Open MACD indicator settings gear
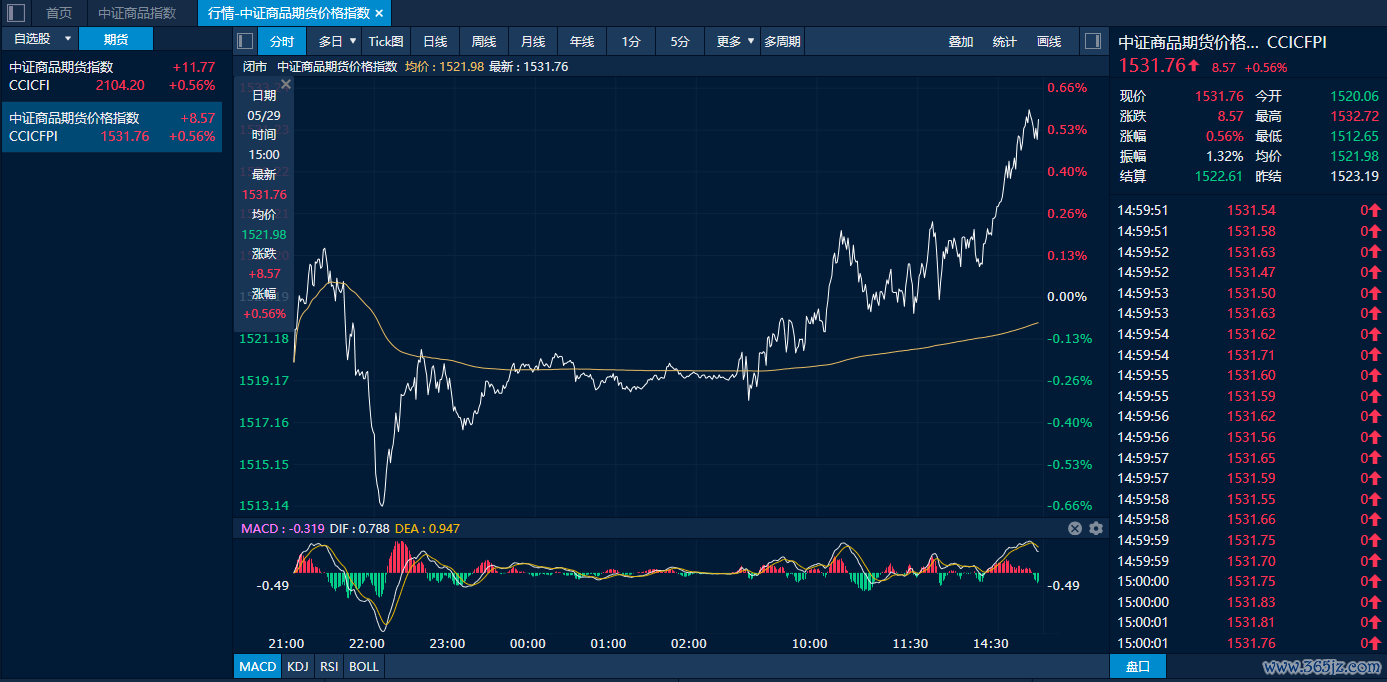Screen dimensions: 1387x682 (1096, 528)
